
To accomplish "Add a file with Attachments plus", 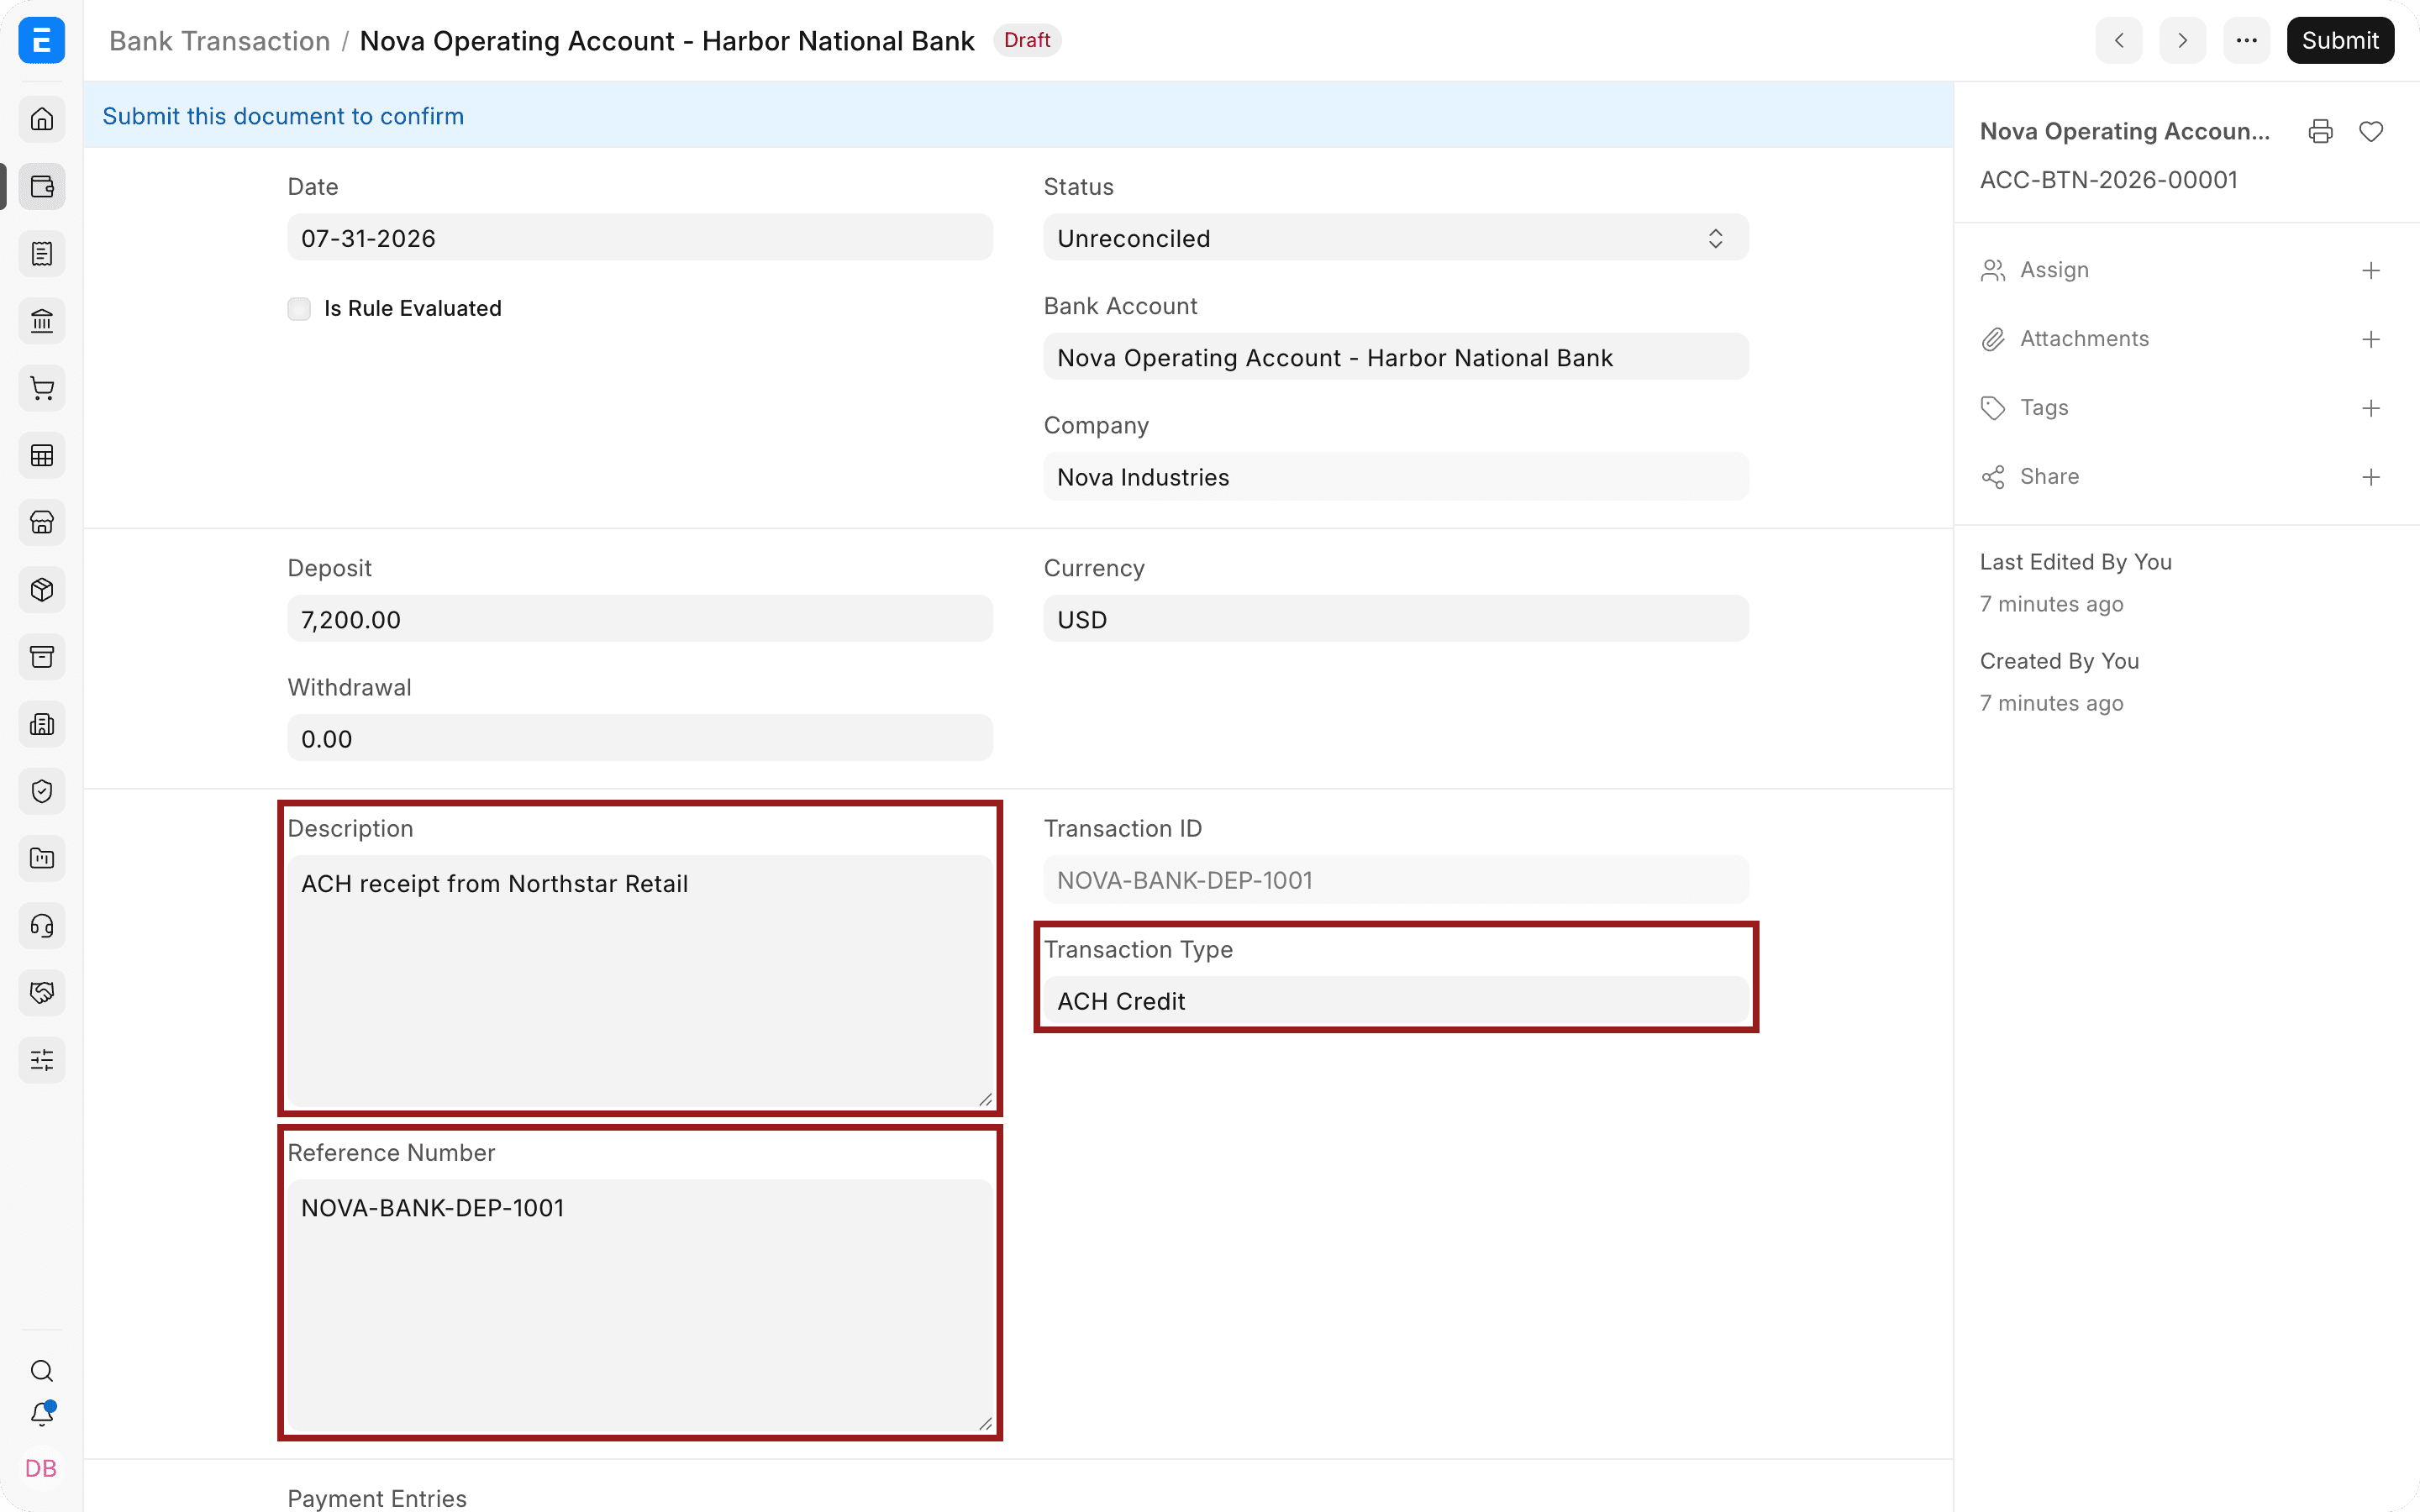I will click(x=2371, y=339).
